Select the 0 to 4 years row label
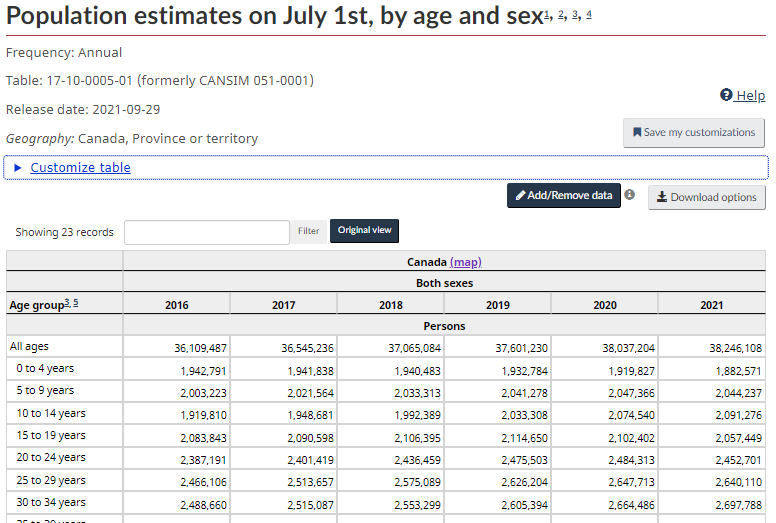 point(45,368)
